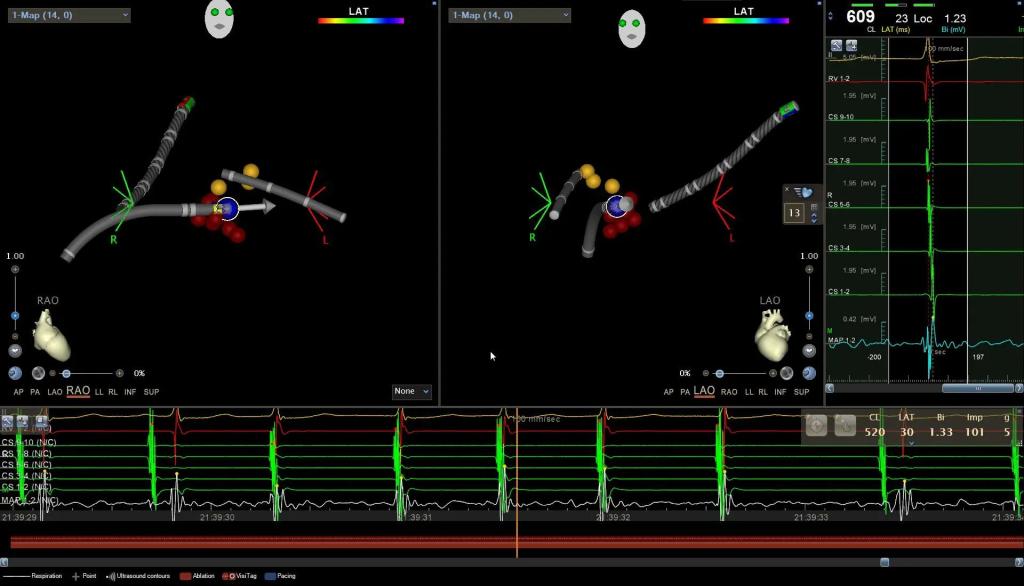This screenshot has height=586, width=1024.
Task: Expand the None dropdown in left view
Action: click(411, 391)
